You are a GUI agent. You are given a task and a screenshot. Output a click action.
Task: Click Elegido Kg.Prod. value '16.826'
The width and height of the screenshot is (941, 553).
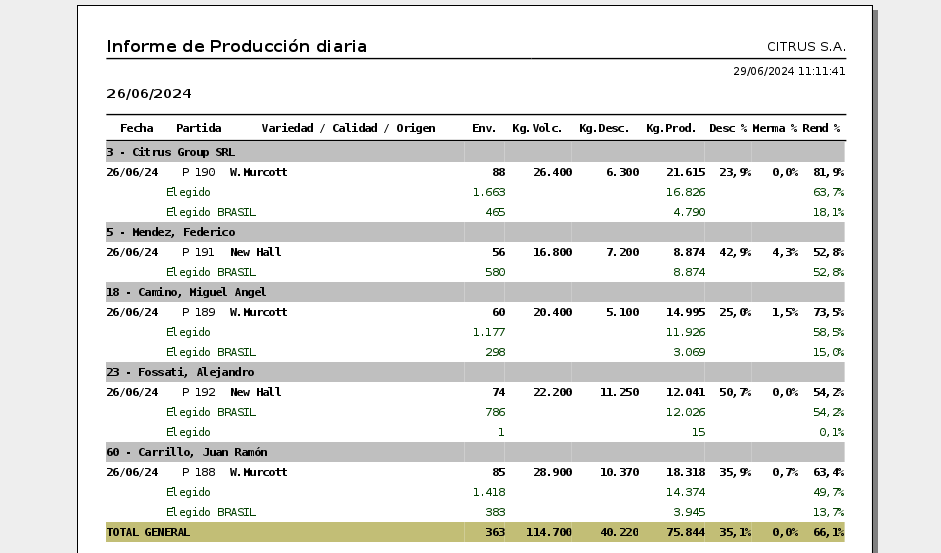686,192
